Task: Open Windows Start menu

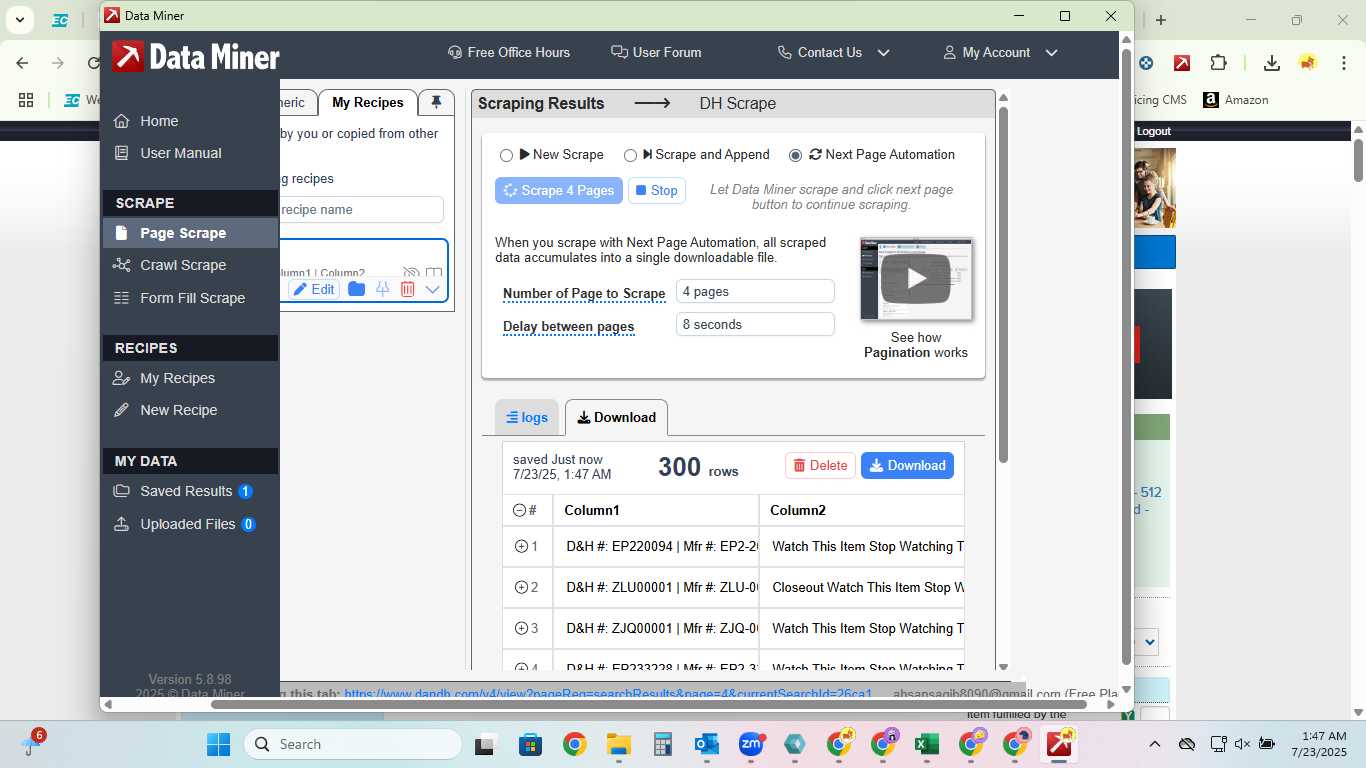Action: coord(218,744)
